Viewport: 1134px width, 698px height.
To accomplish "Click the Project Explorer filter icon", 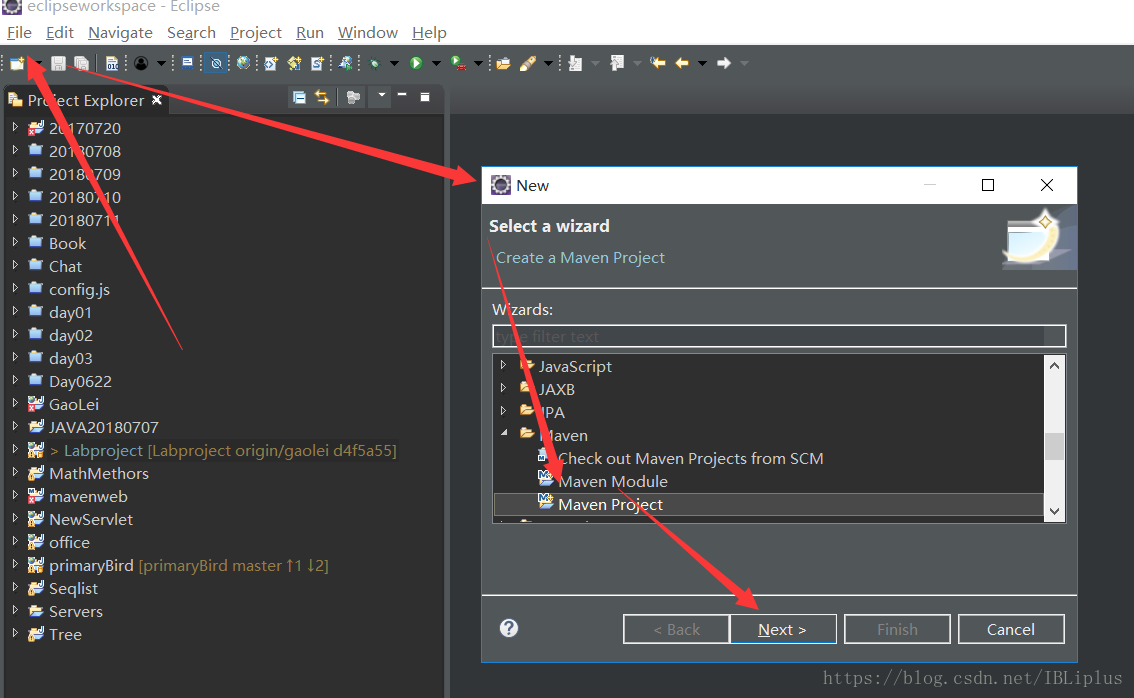I will [x=353, y=97].
